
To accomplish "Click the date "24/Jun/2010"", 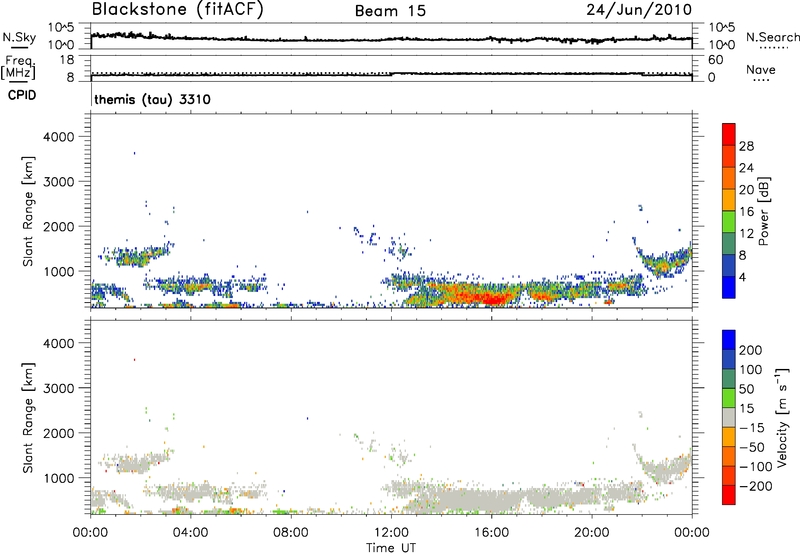I will click(x=639, y=10).
